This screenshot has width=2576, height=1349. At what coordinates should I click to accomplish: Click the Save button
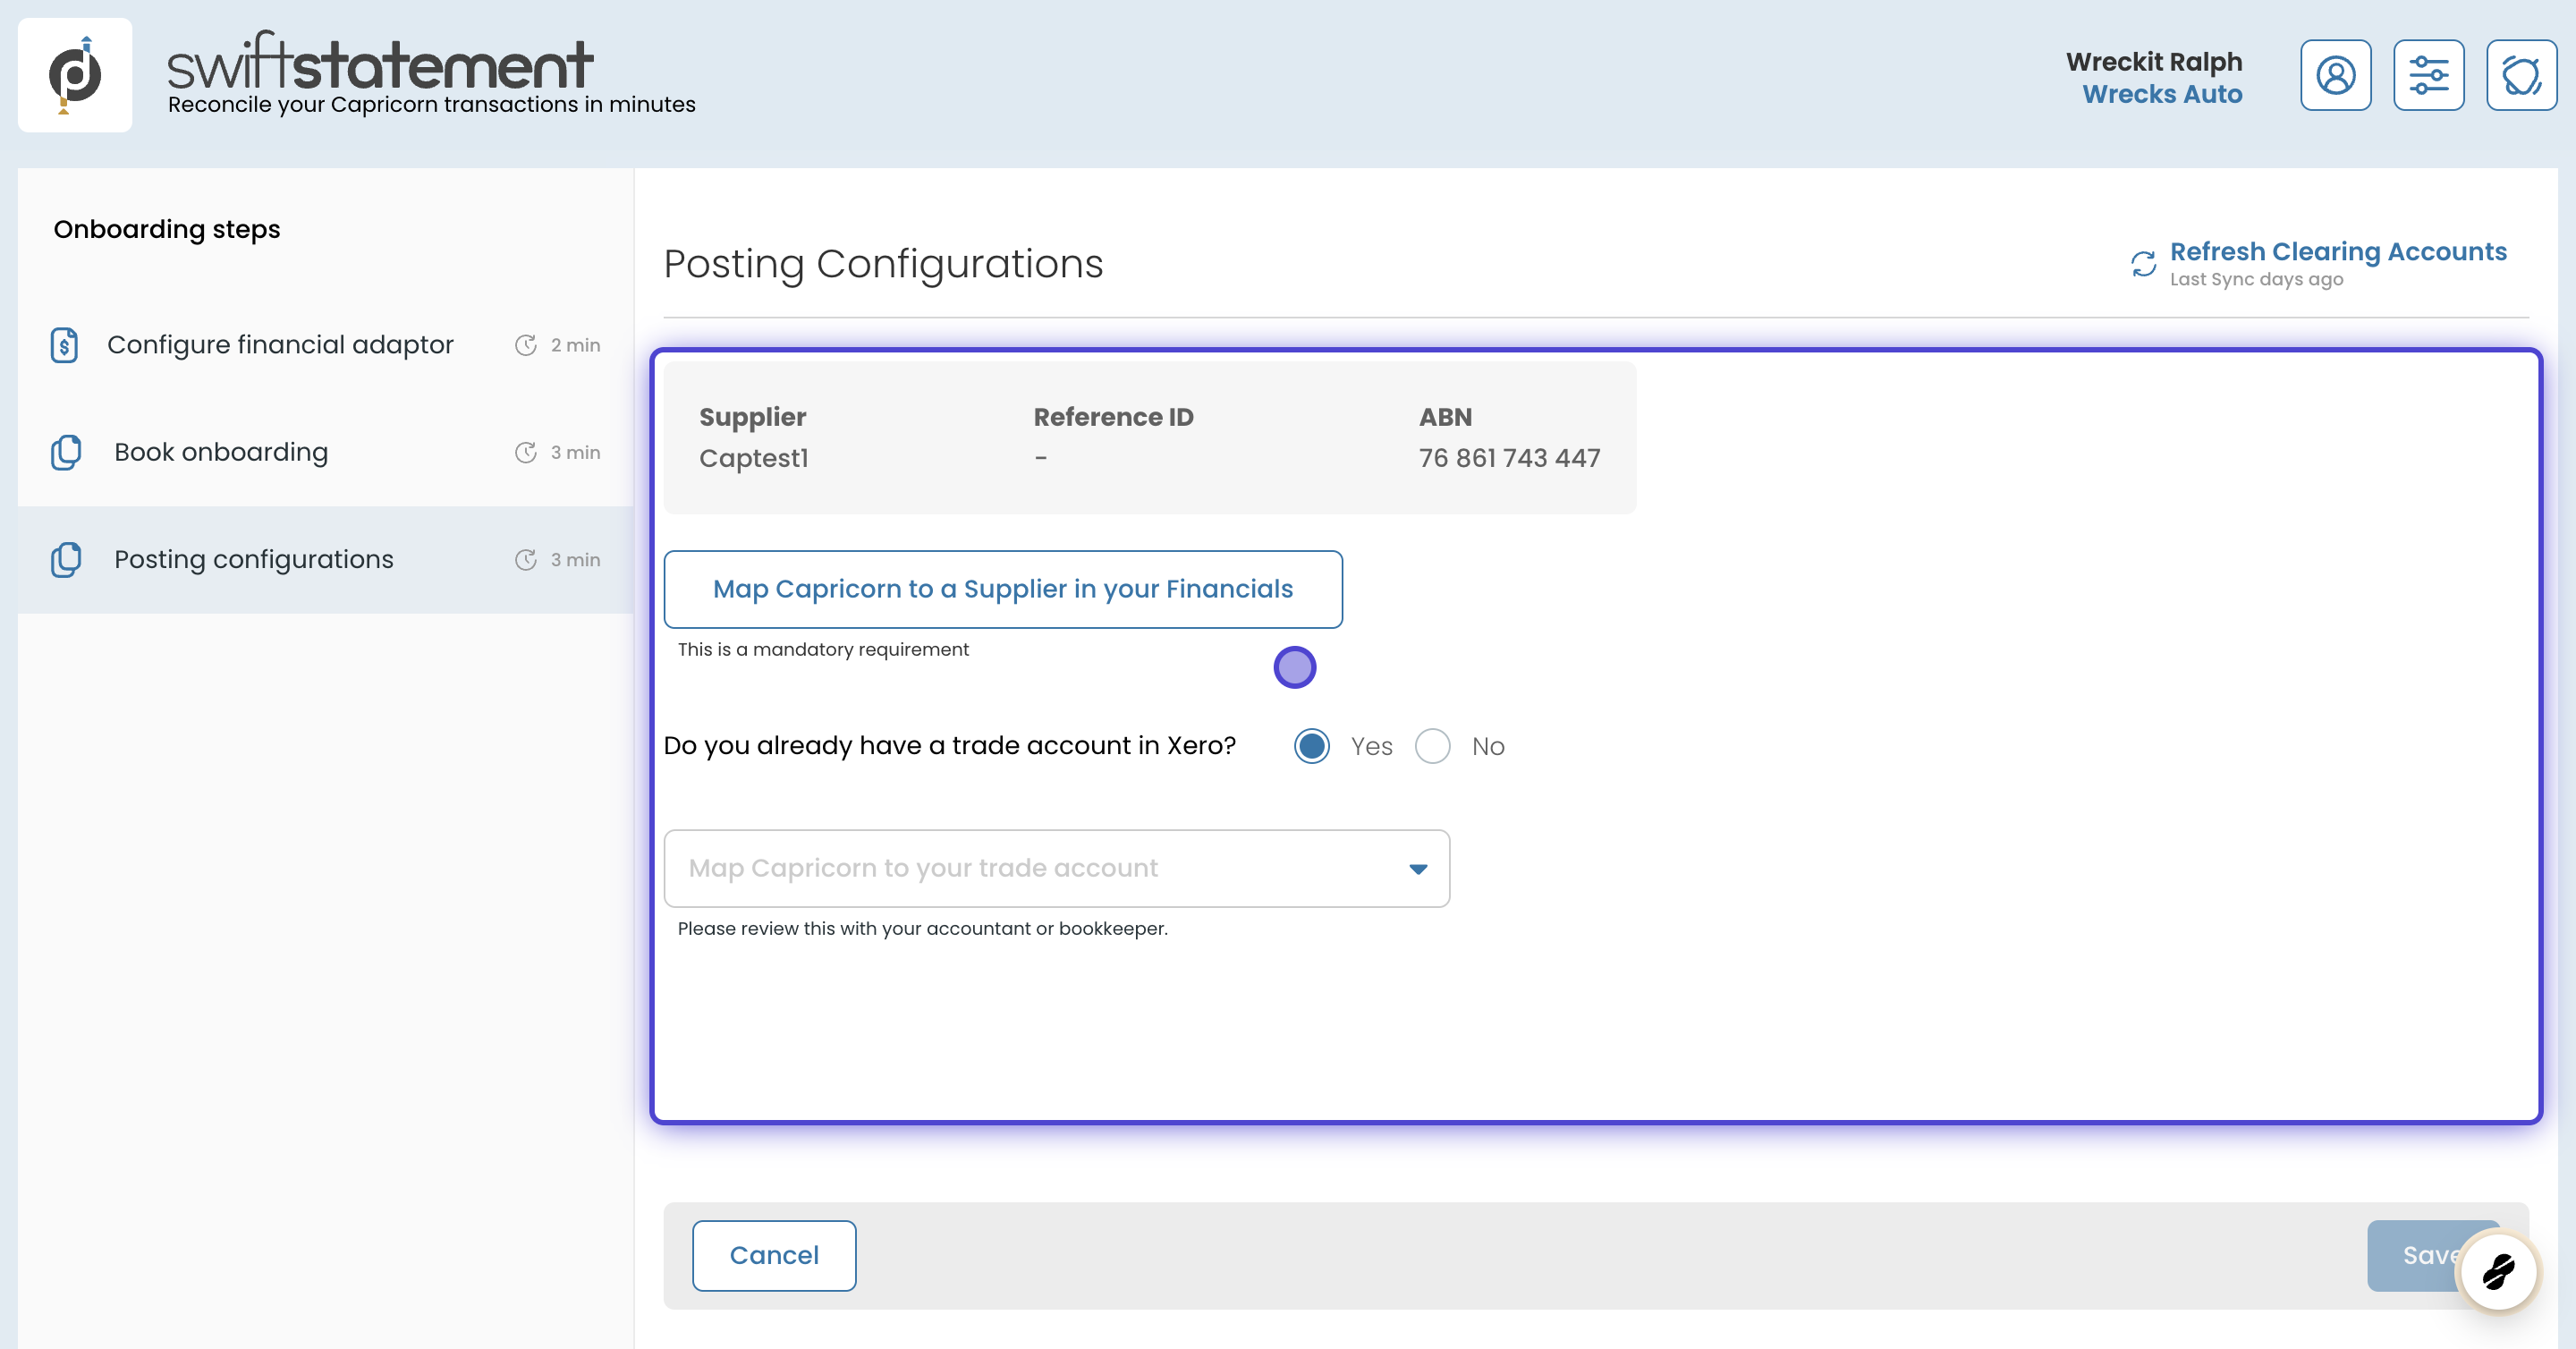point(2432,1255)
